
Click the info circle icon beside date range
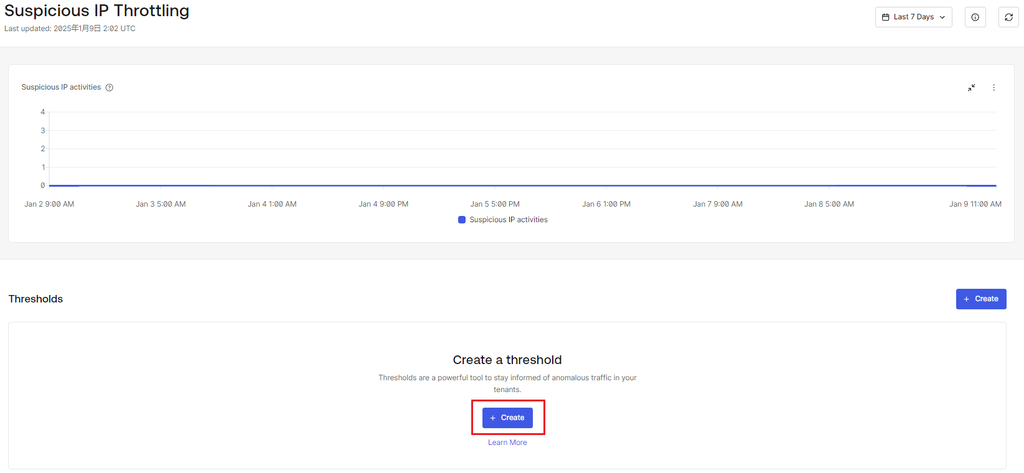point(975,17)
